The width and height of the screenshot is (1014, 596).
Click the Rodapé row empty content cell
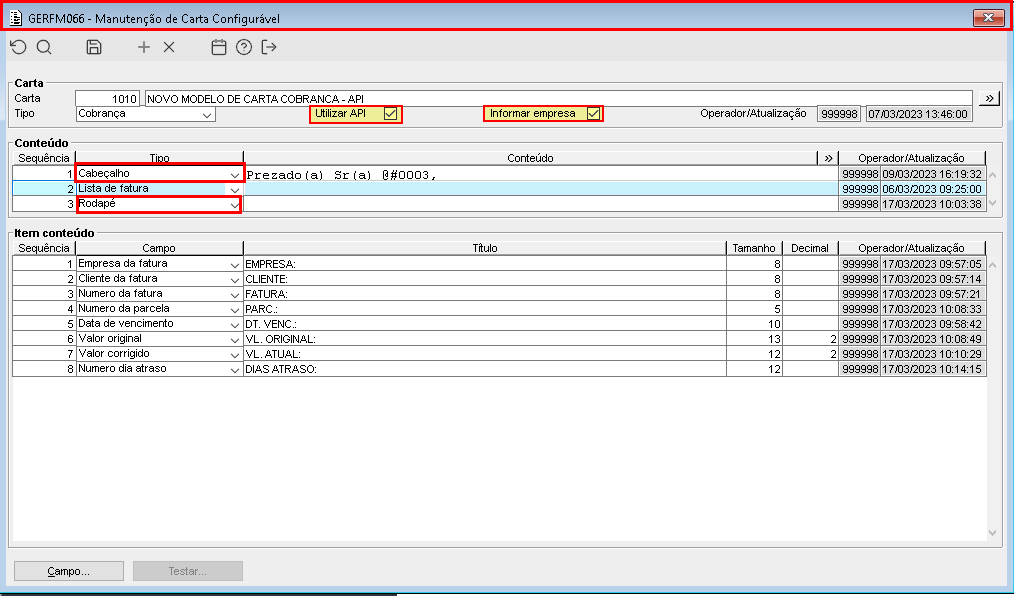pyautogui.click(x=541, y=204)
